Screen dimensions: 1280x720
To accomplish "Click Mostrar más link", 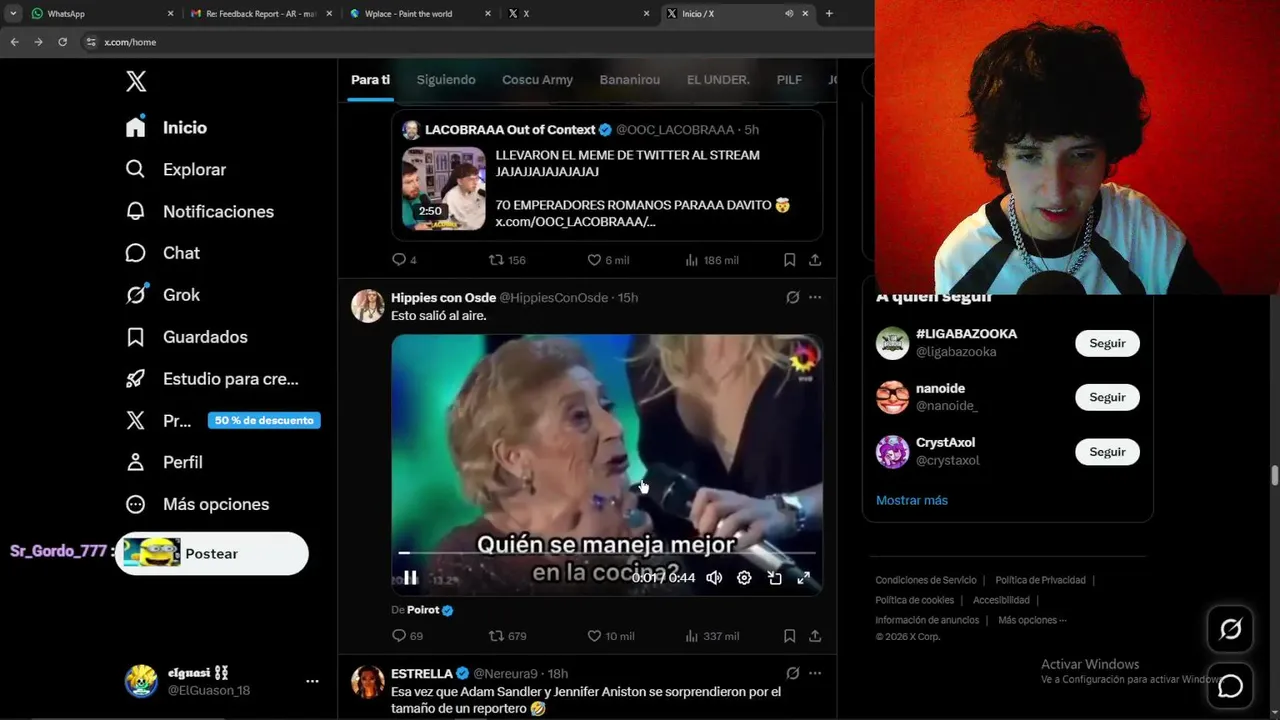I will (x=912, y=500).
